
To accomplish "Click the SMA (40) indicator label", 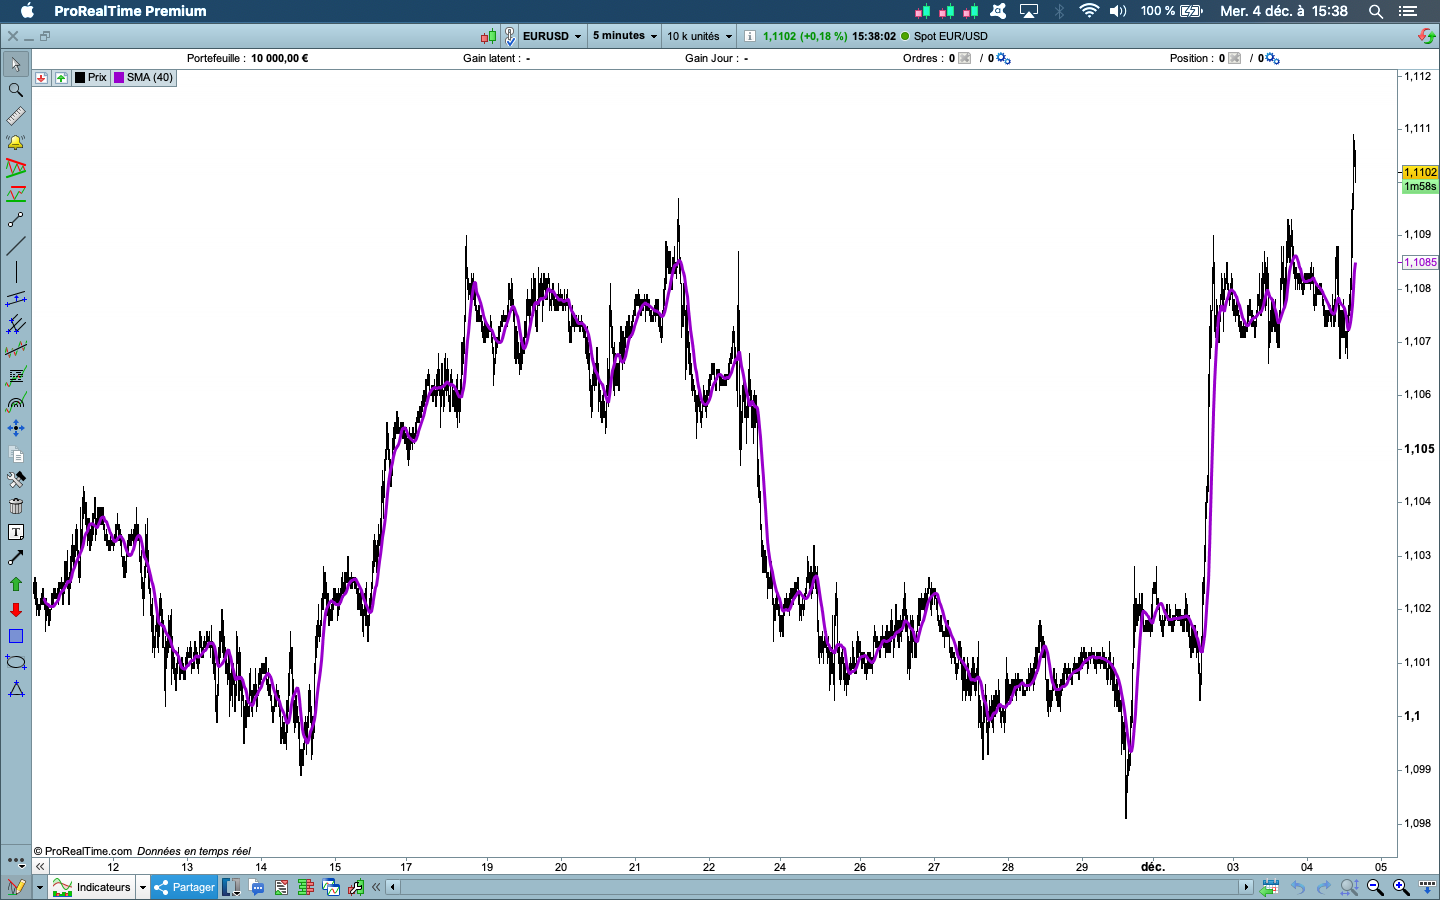I will point(150,77).
